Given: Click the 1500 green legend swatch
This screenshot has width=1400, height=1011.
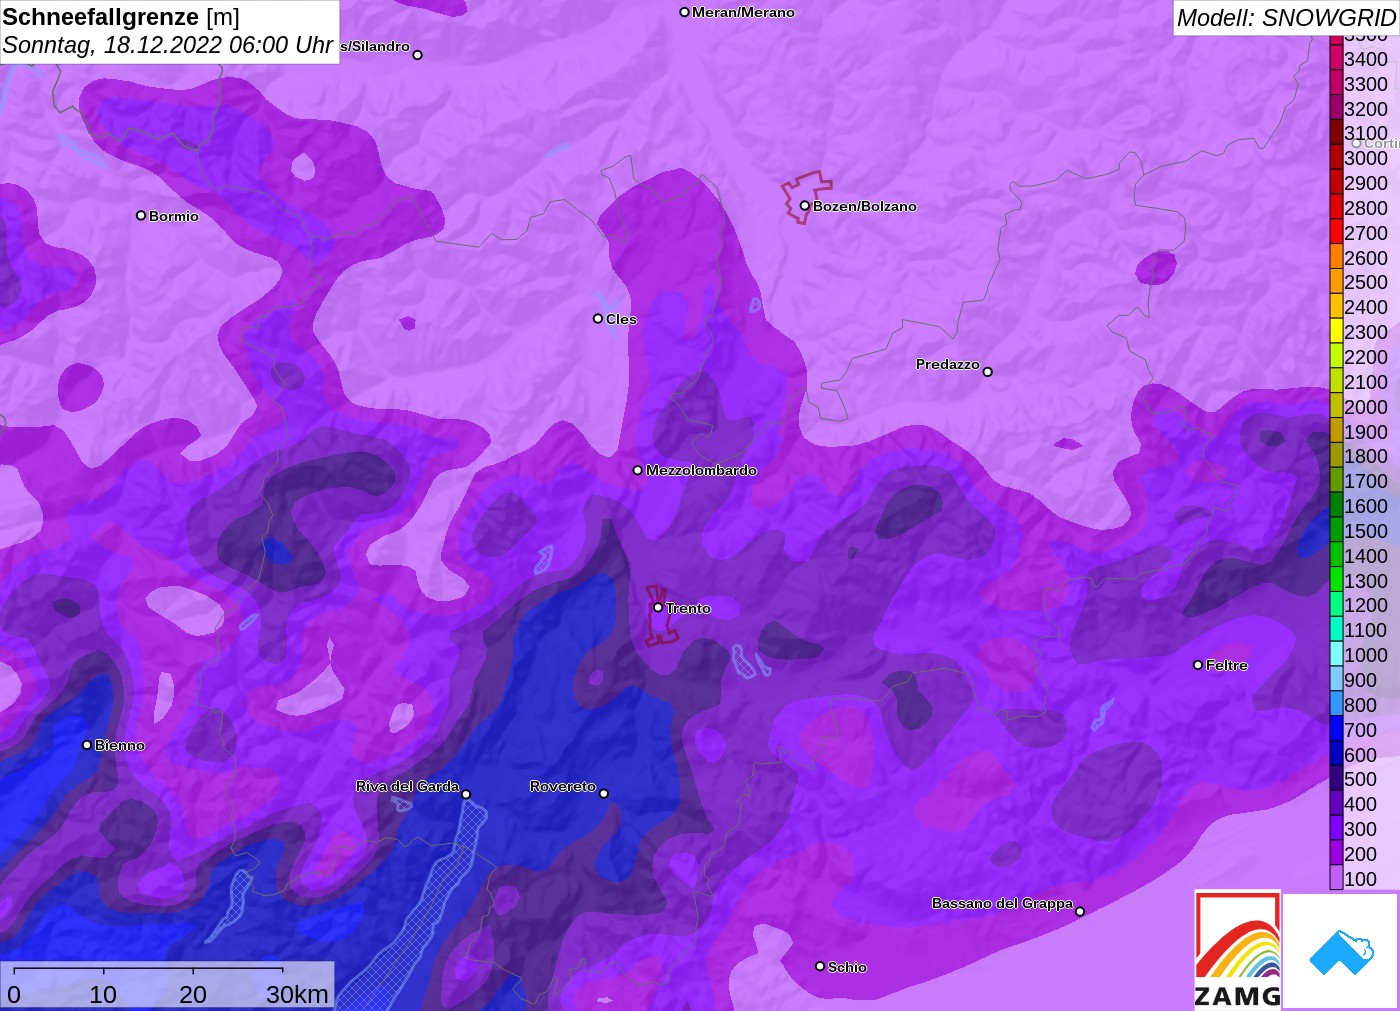Looking at the screenshot, I should coord(1336,531).
